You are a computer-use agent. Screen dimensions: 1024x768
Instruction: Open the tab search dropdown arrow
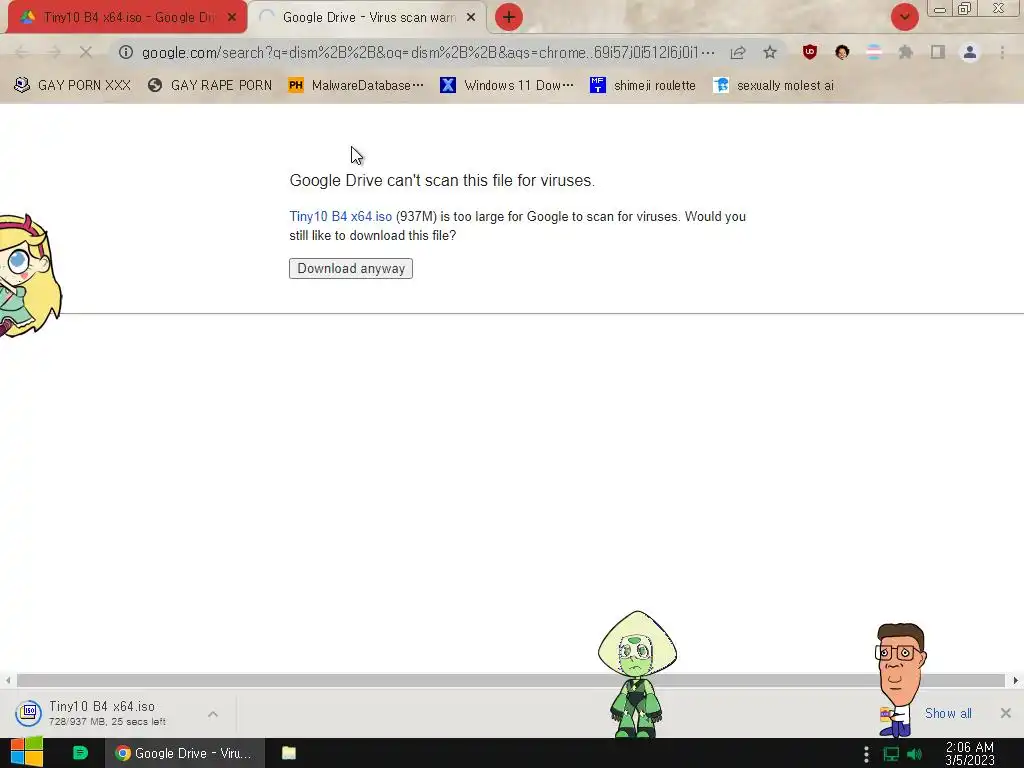click(904, 17)
